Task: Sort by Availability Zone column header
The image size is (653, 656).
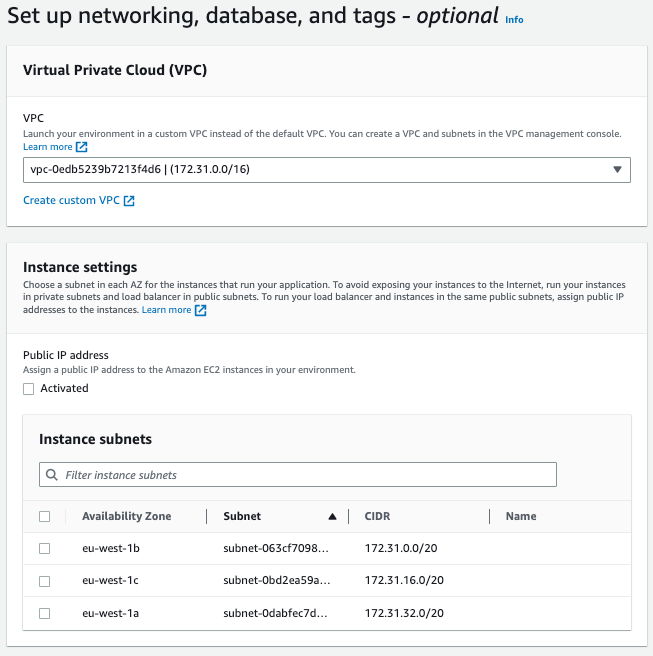Action: click(126, 517)
